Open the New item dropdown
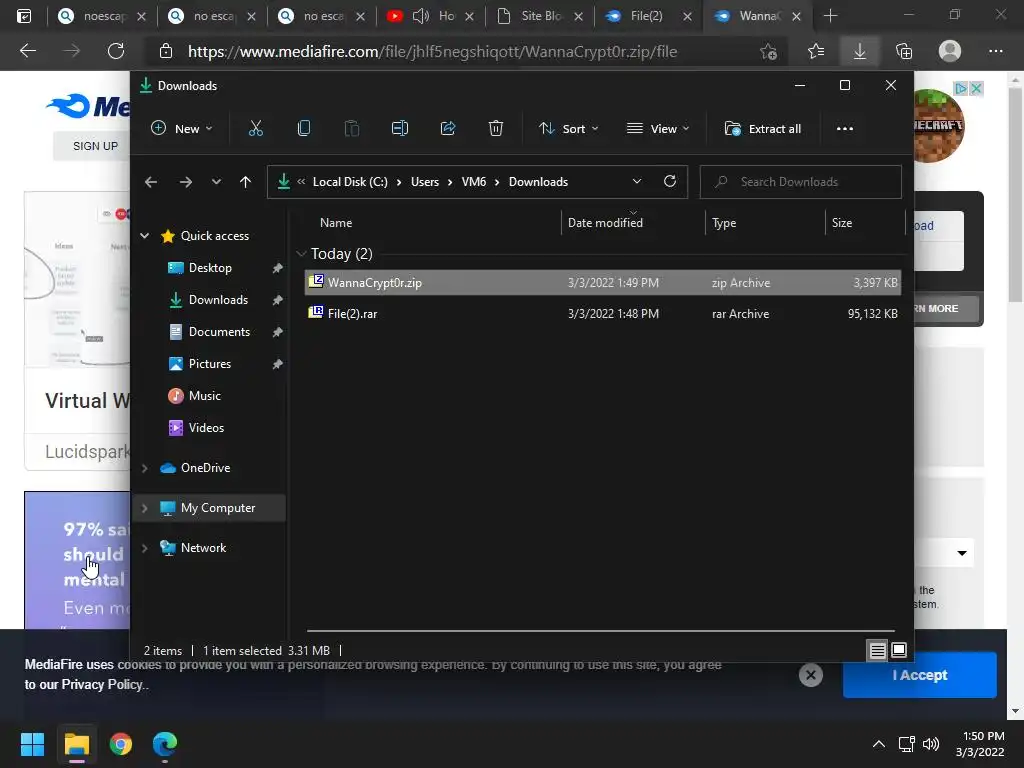Viewport: 1024px width, 768px height. (x=182, y=129)
